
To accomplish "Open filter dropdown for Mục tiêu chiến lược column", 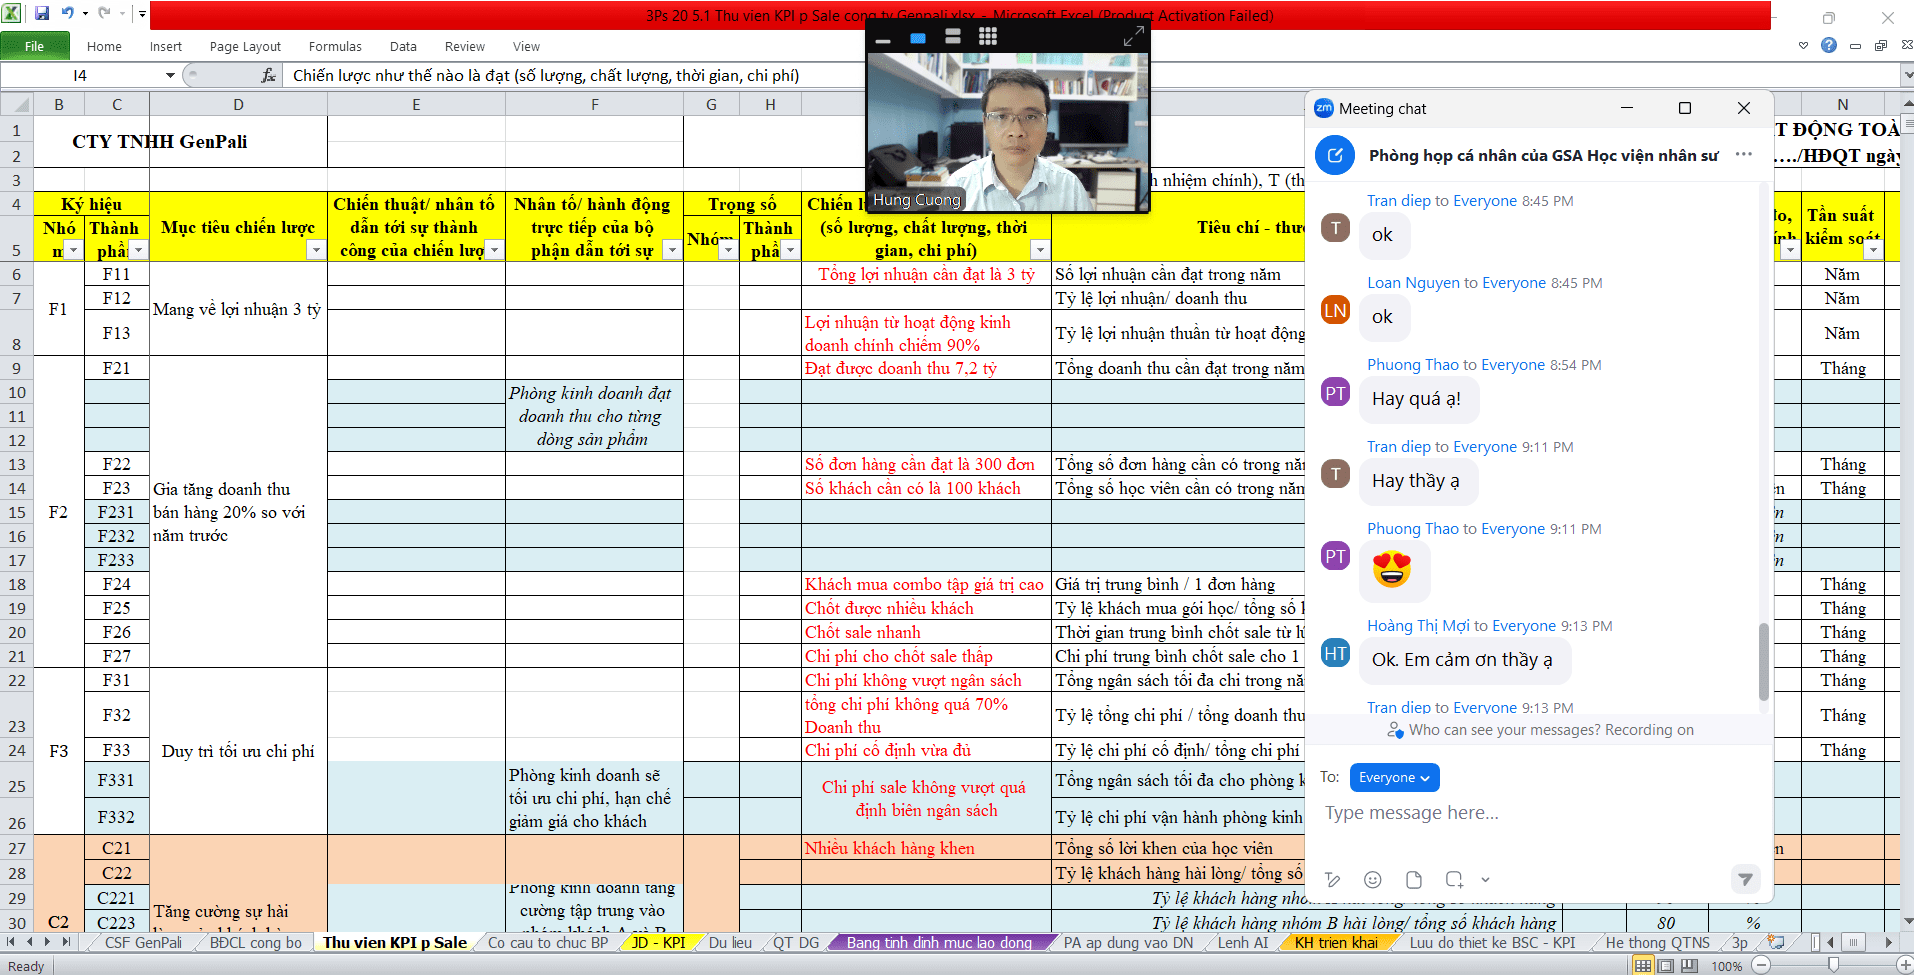I will 316,250.
